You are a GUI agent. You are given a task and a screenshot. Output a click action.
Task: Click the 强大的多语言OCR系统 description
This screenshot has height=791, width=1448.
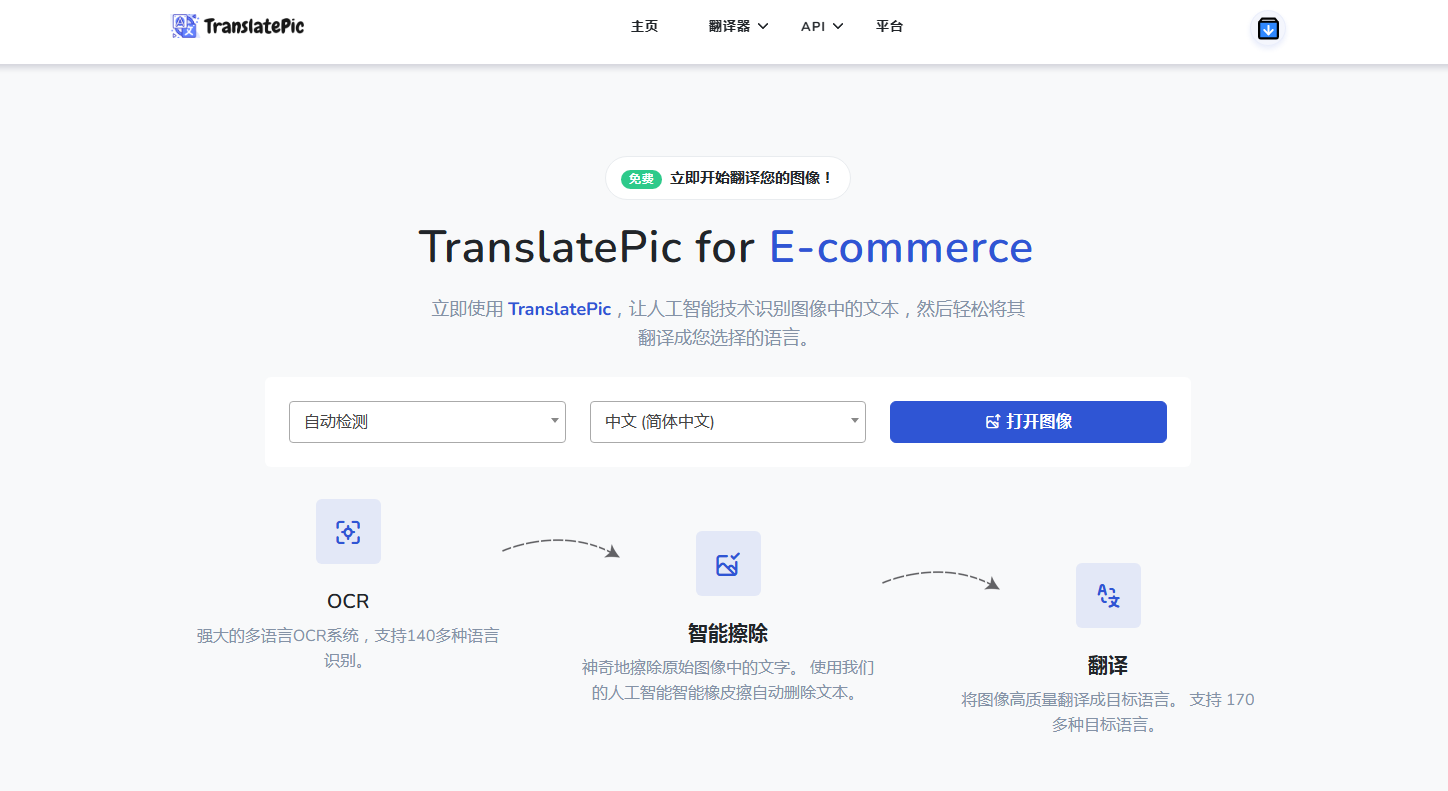tap(348, 648)
